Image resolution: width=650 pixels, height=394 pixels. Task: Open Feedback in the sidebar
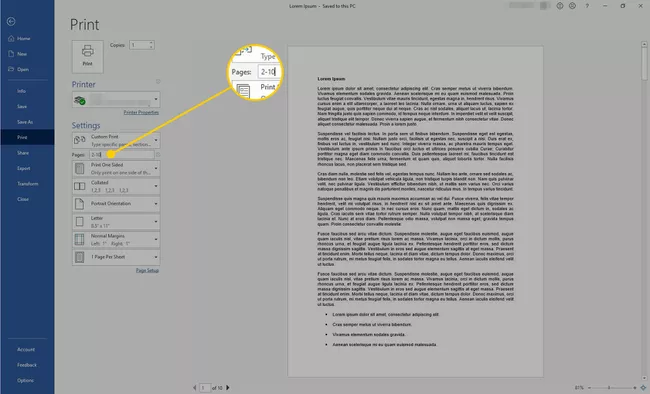[x=27, y=365]
